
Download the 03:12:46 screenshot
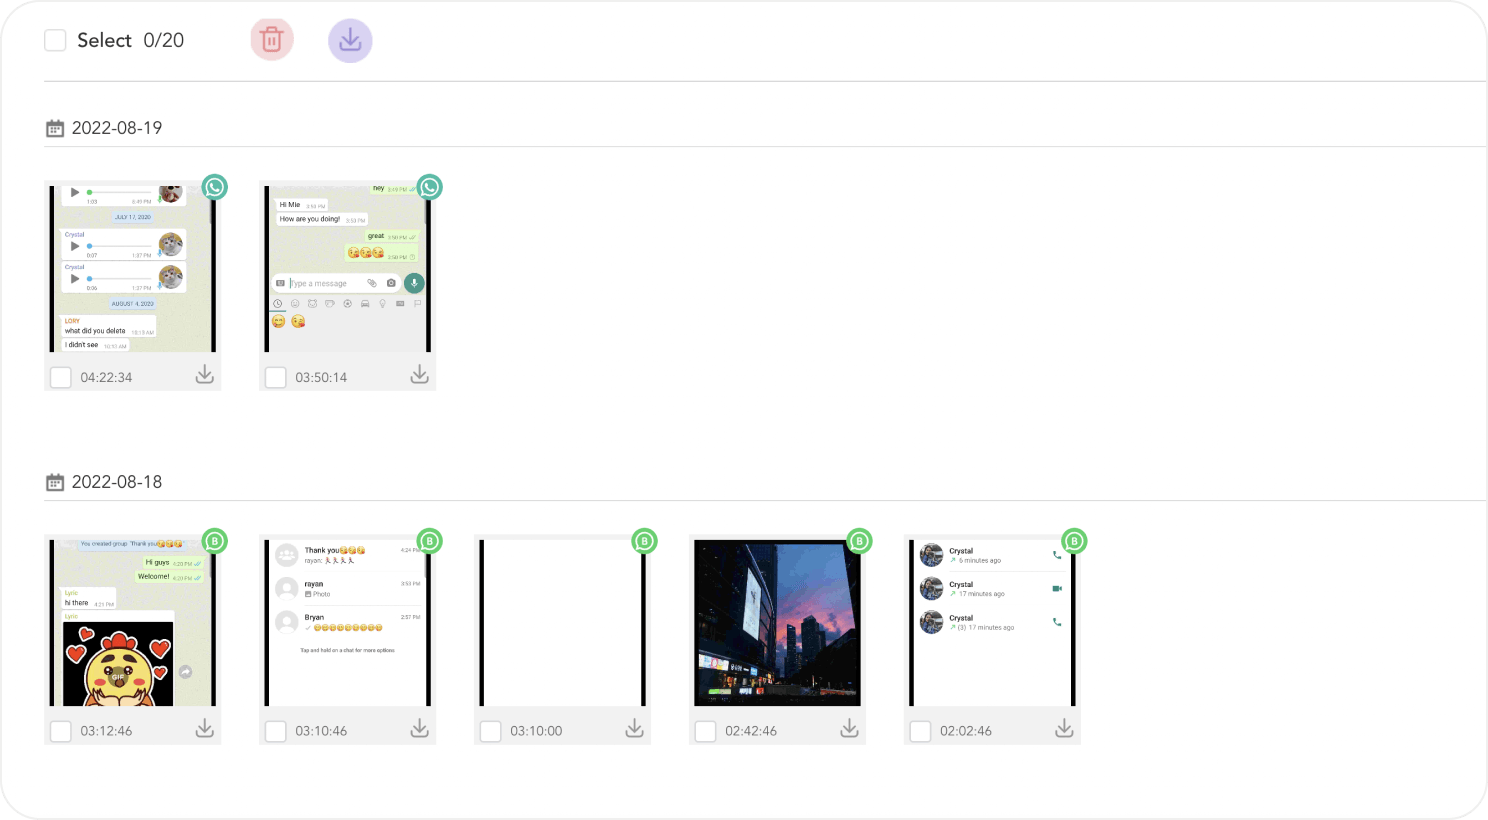coord(205,729)
